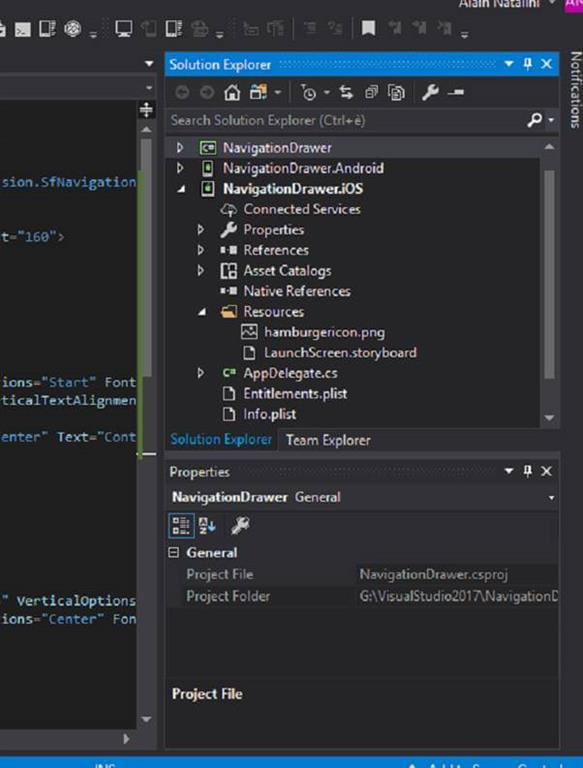Switch to the Solution Explorer tab
The width and height of the screenshot is (583, 768).
221,439
